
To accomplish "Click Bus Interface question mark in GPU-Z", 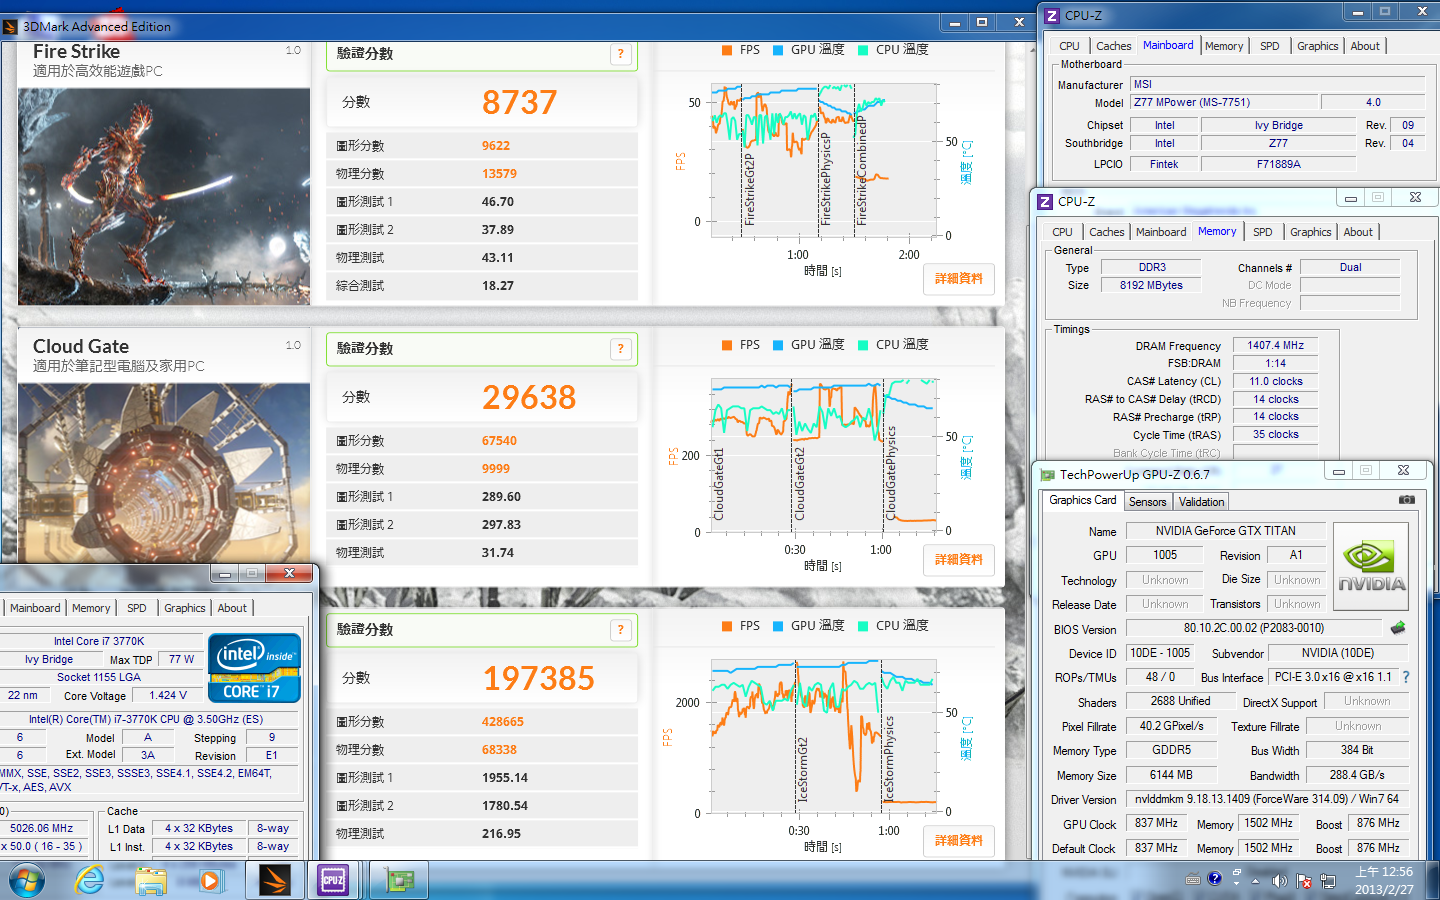I will [1406, 677].
